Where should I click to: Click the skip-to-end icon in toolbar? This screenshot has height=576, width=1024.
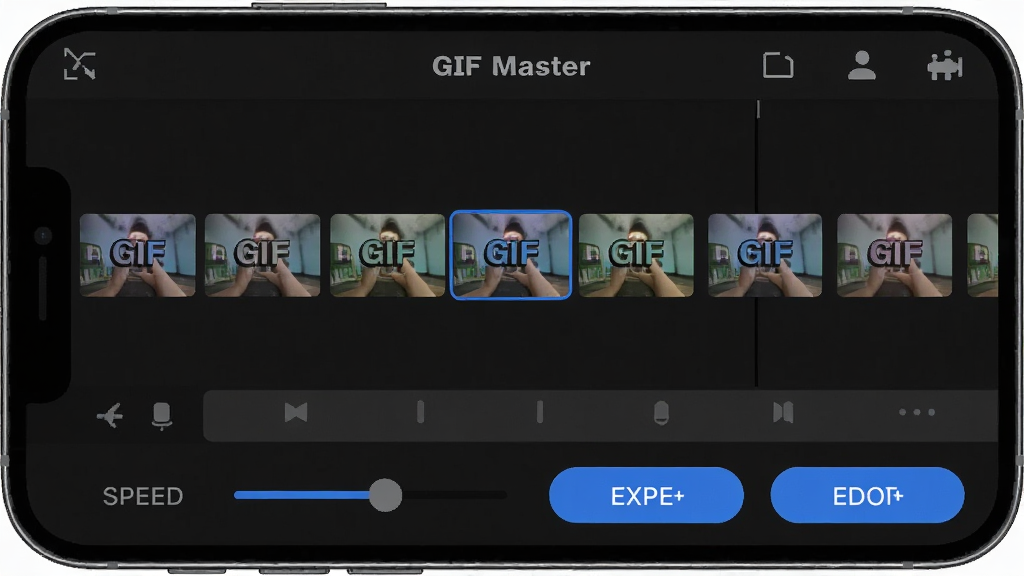click(x=783, y=412)
